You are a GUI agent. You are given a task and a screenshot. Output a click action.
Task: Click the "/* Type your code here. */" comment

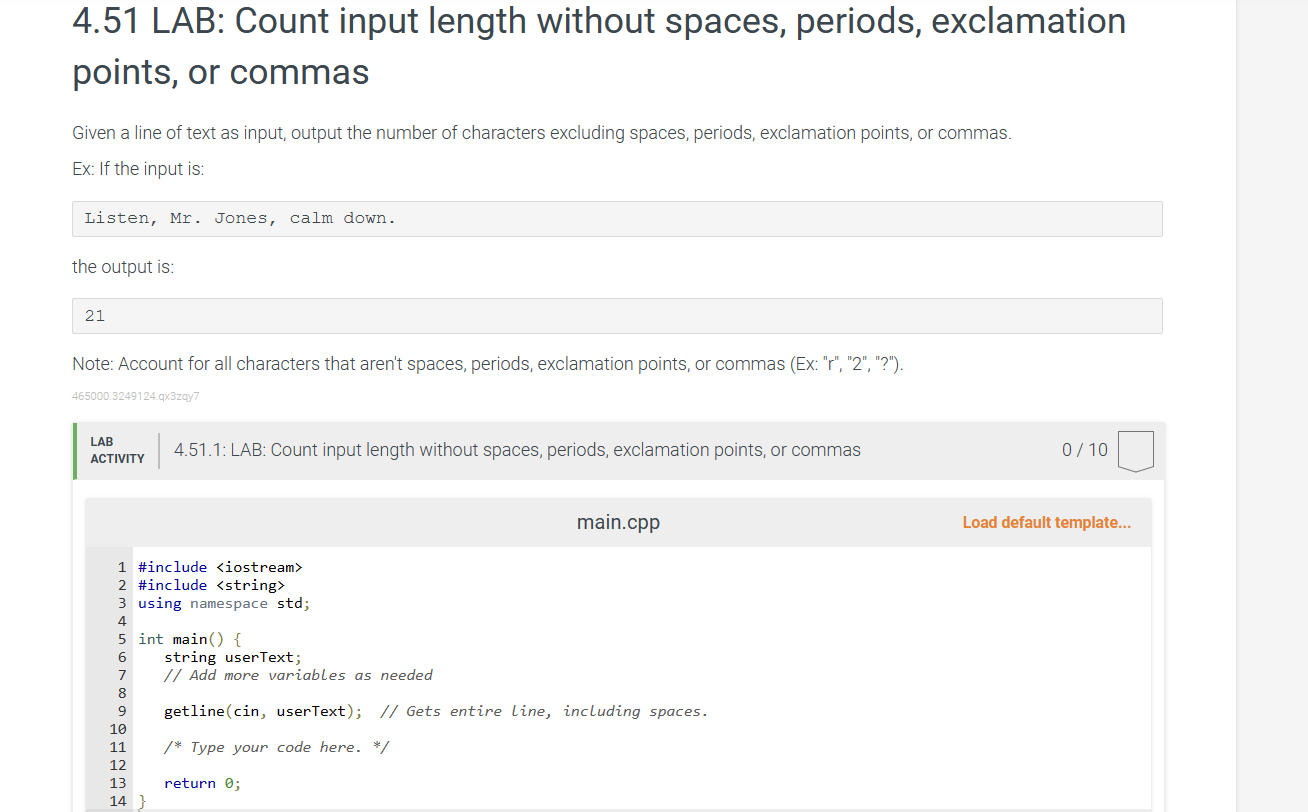point(276,747)
